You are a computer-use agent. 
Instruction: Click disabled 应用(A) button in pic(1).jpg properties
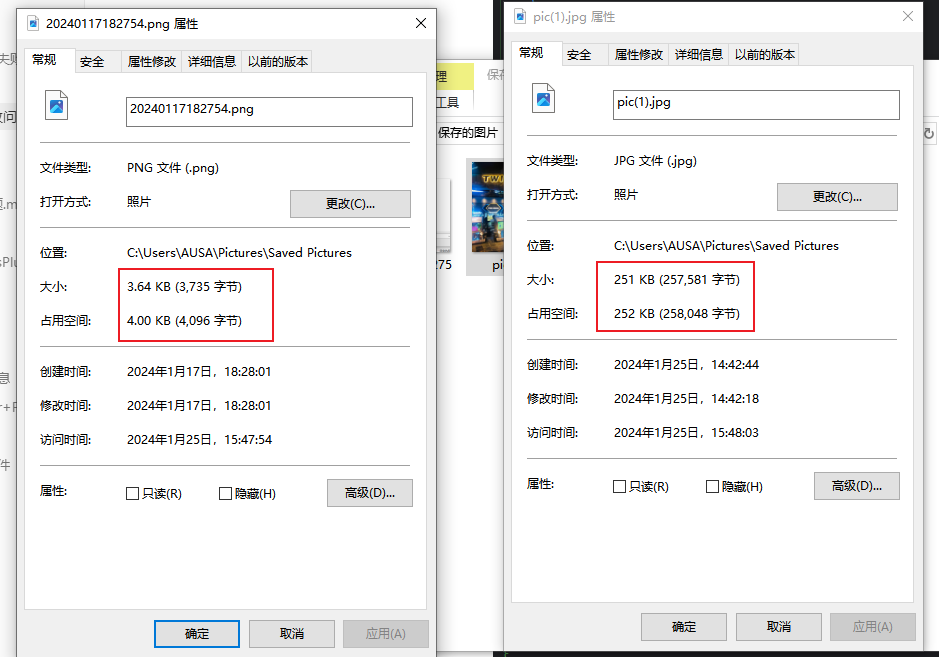coord(873,627)
